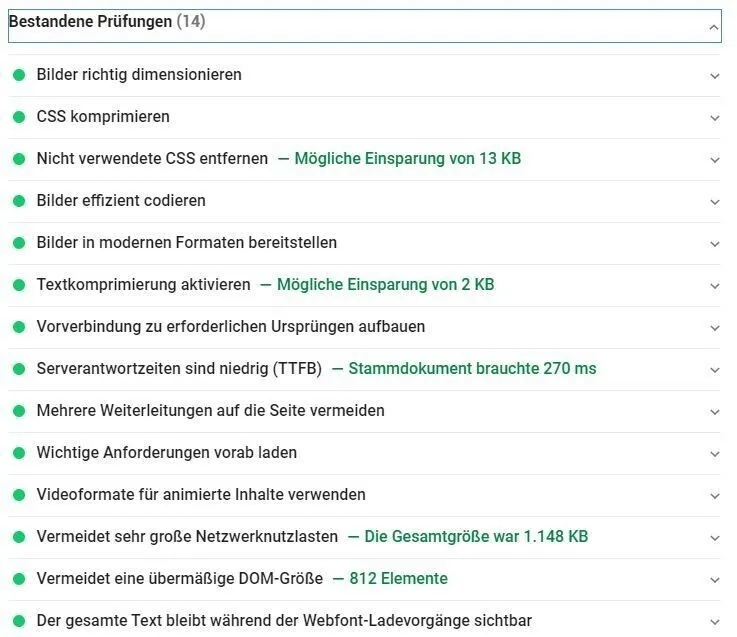Open audit 'Wichtige Anforderungen vorab laden'

167,453
